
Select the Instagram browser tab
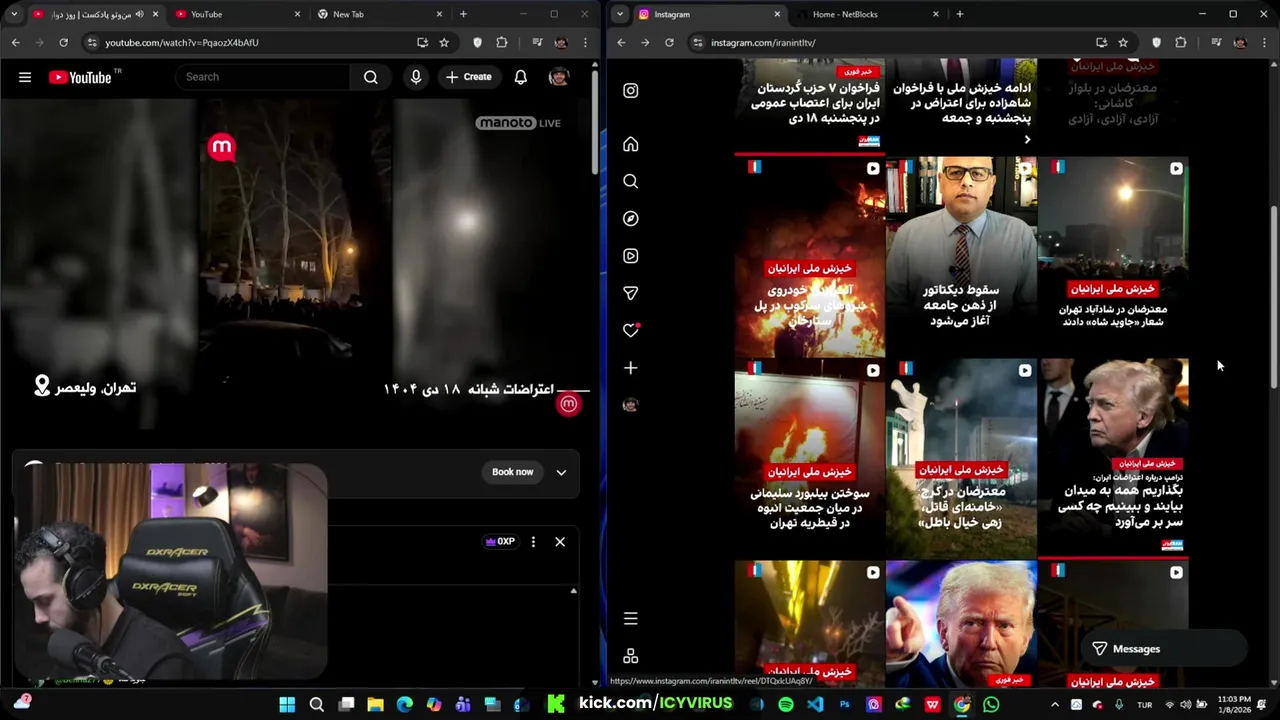709,14
